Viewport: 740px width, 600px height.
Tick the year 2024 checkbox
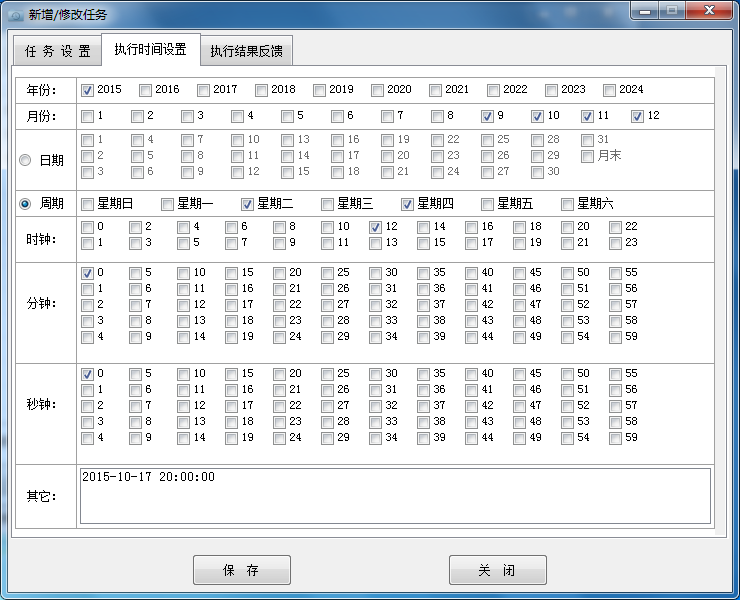point(609,90)
